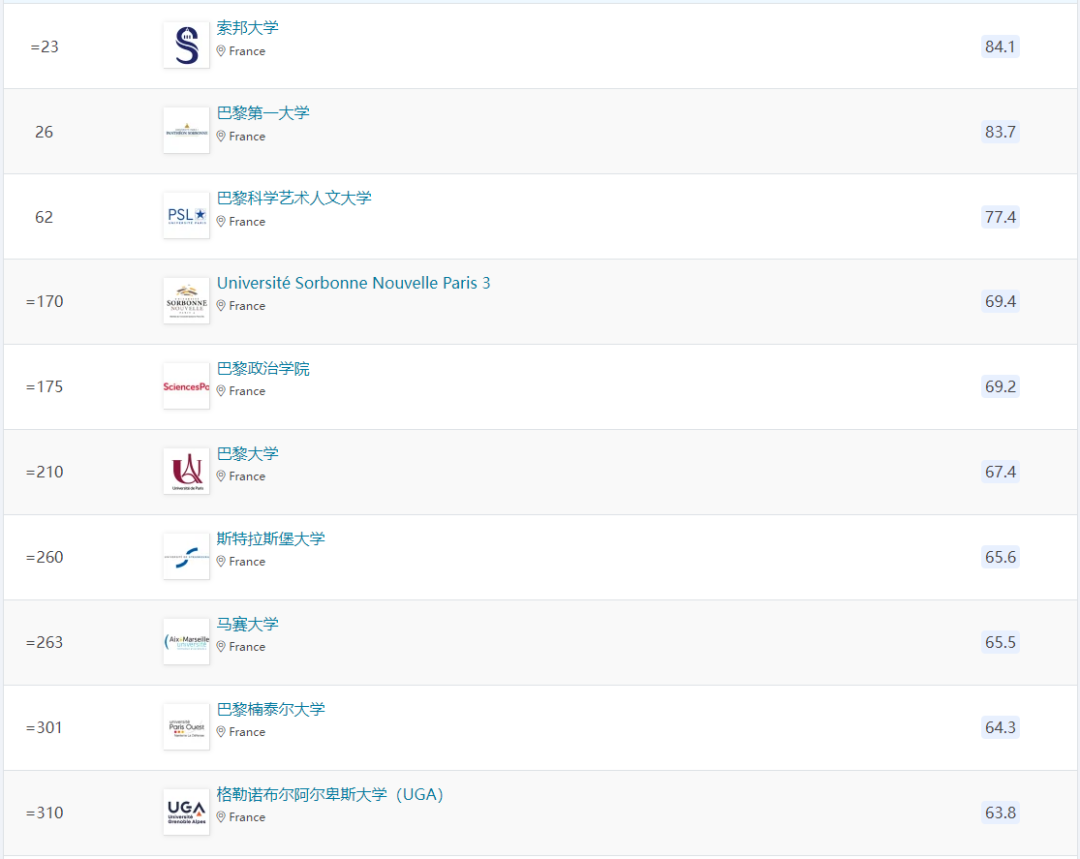The height and width of the screenshot is (859, 1080).
Task: Click the 84.1 score badge
Action: click(x=1000, y=46)
